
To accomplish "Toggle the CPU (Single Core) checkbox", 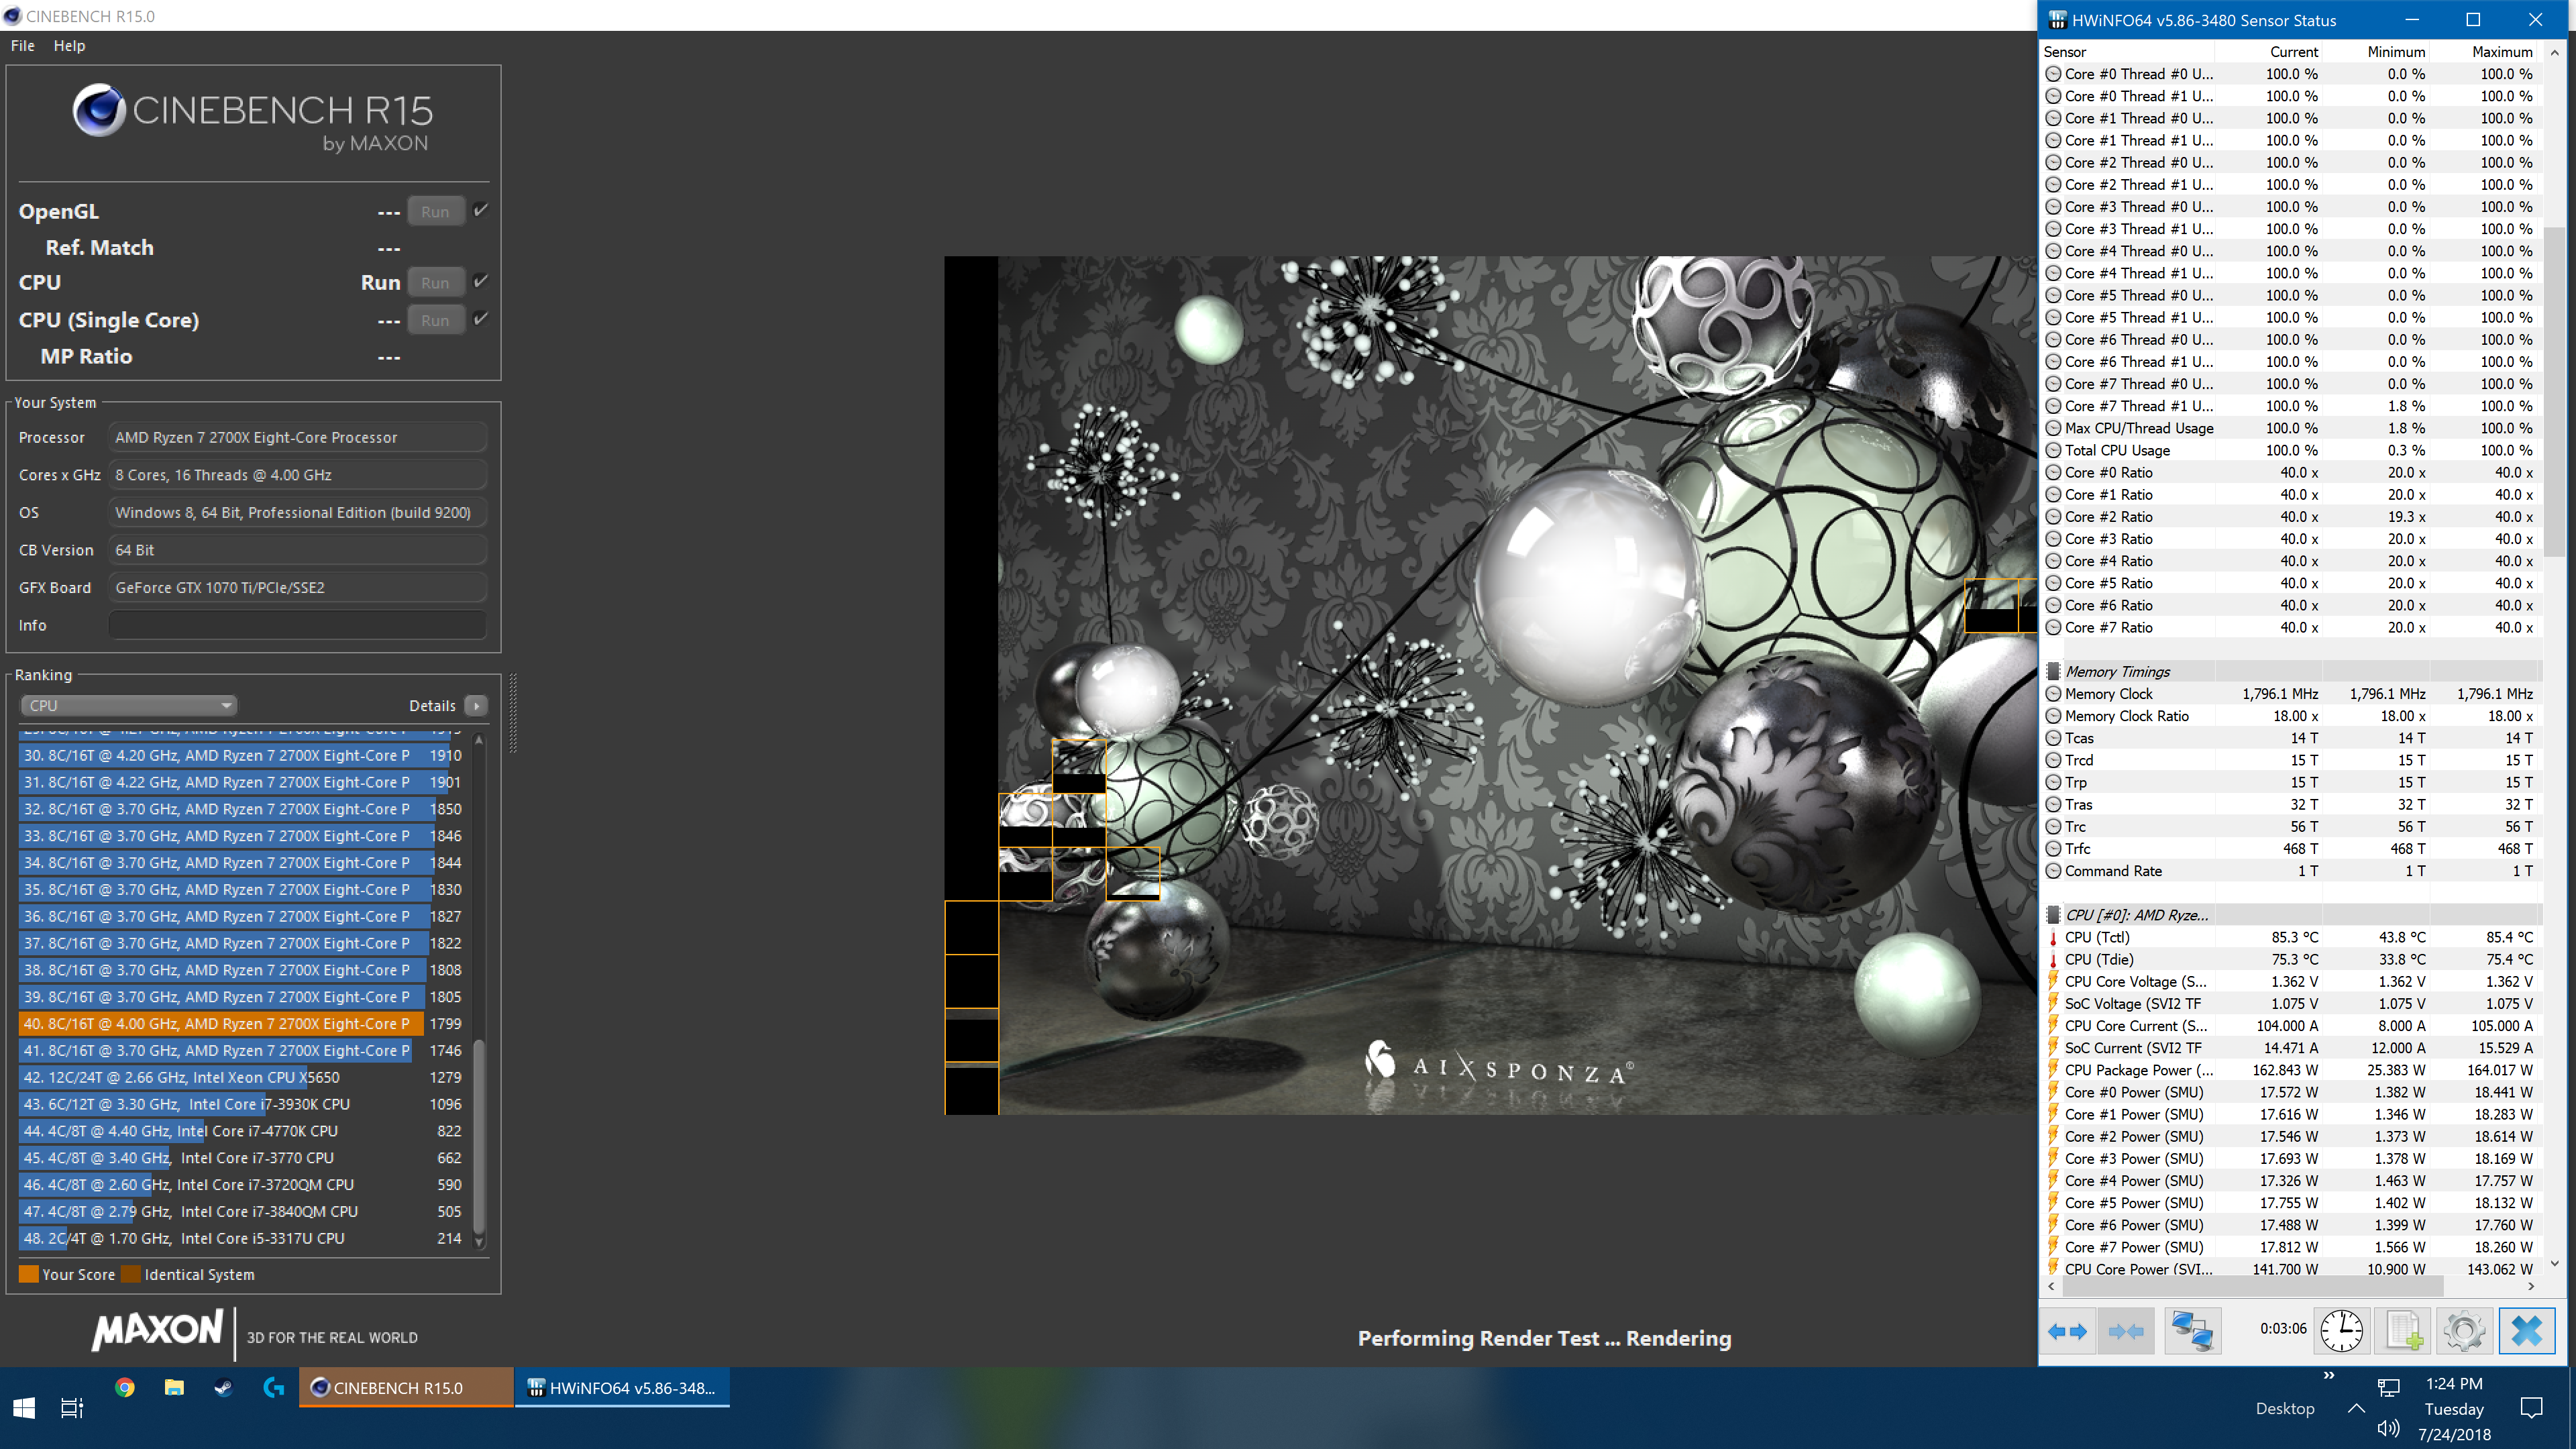I will [481, 319].
